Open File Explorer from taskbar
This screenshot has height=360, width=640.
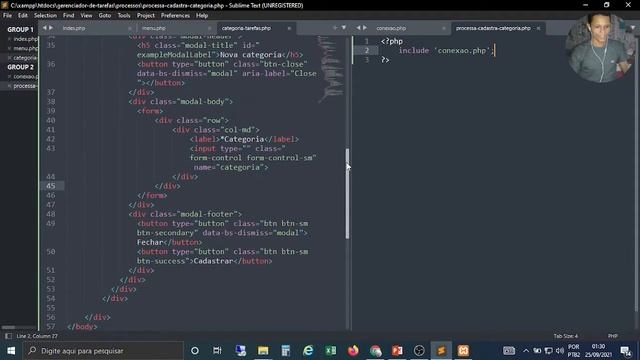pos(263,351)
